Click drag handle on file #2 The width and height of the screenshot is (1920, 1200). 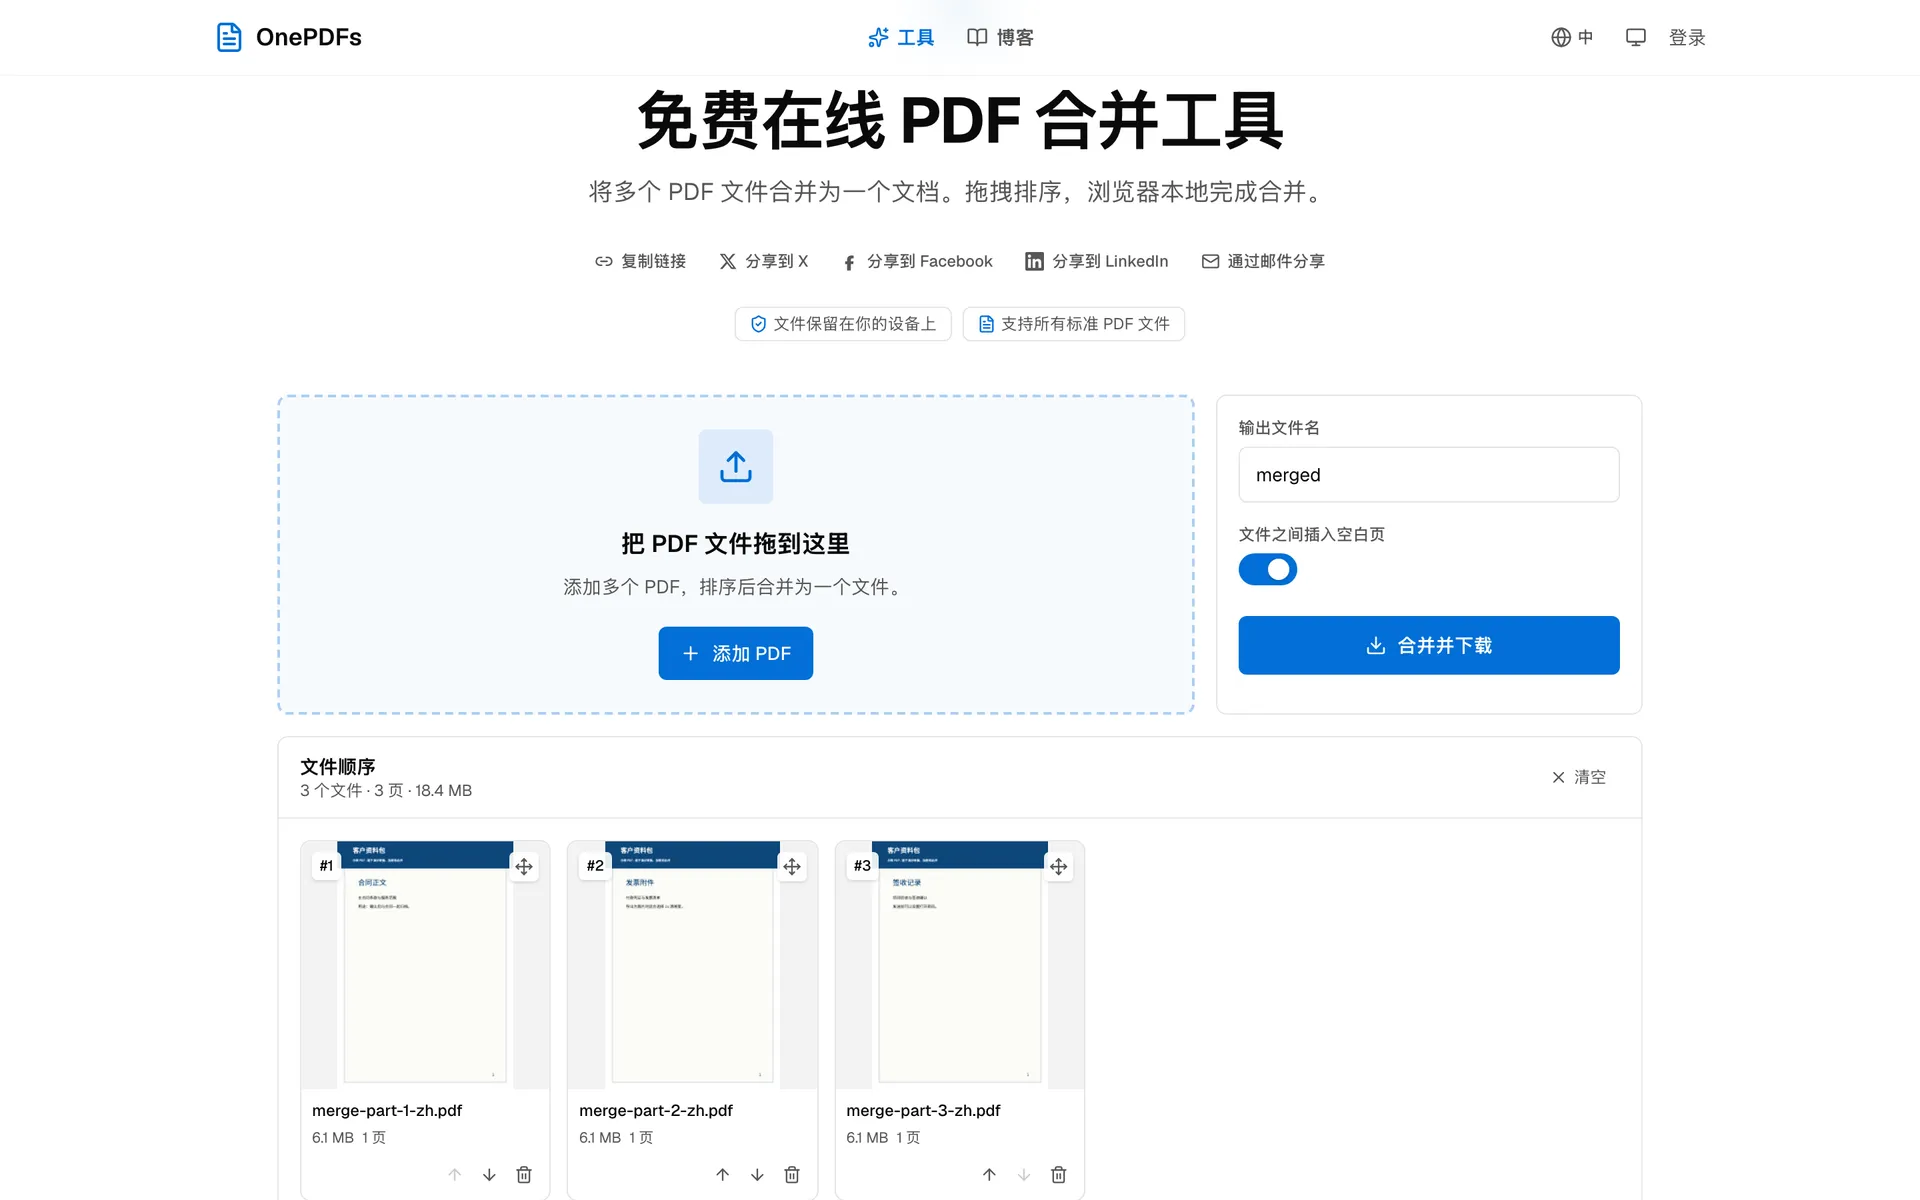coord(792,866)
